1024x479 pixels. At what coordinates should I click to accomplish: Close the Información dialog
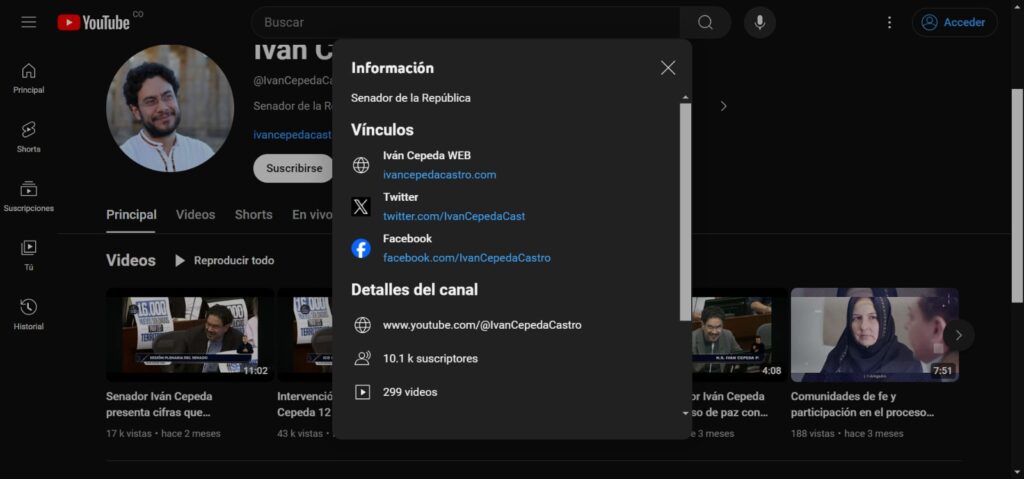(x=667, y=68)
